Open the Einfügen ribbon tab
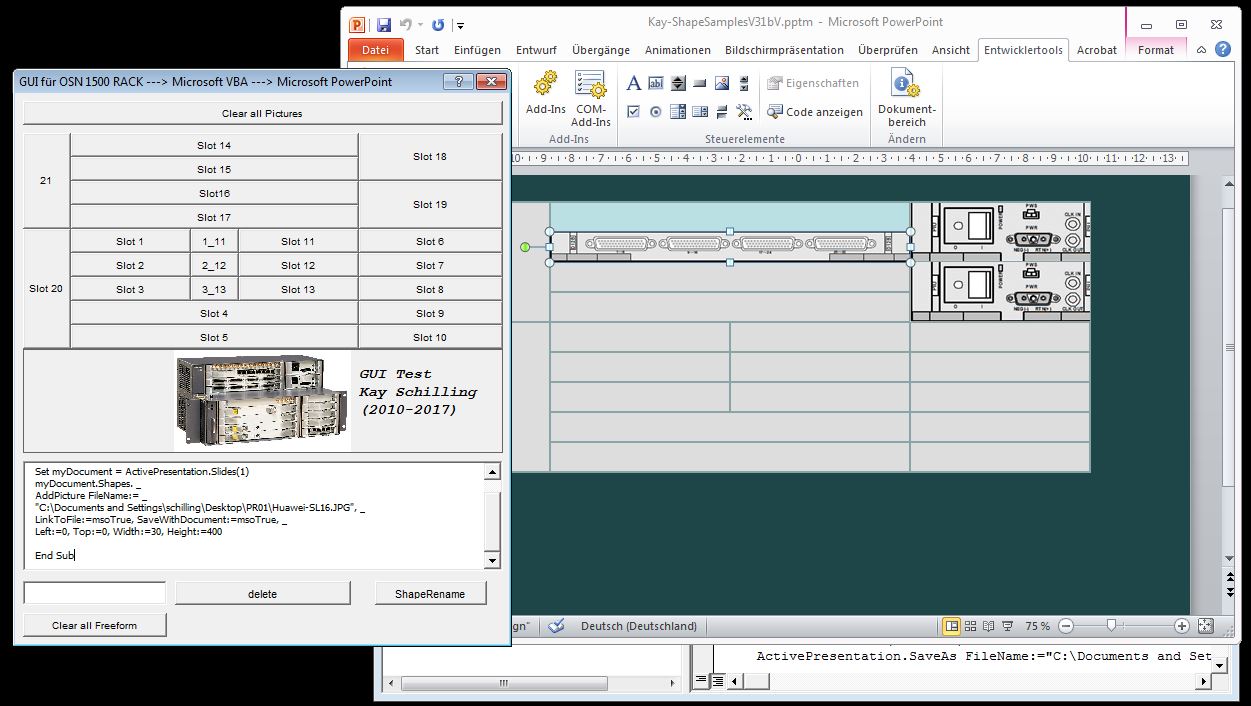The height and width of the screenshot is (706, 1251). 477,50
